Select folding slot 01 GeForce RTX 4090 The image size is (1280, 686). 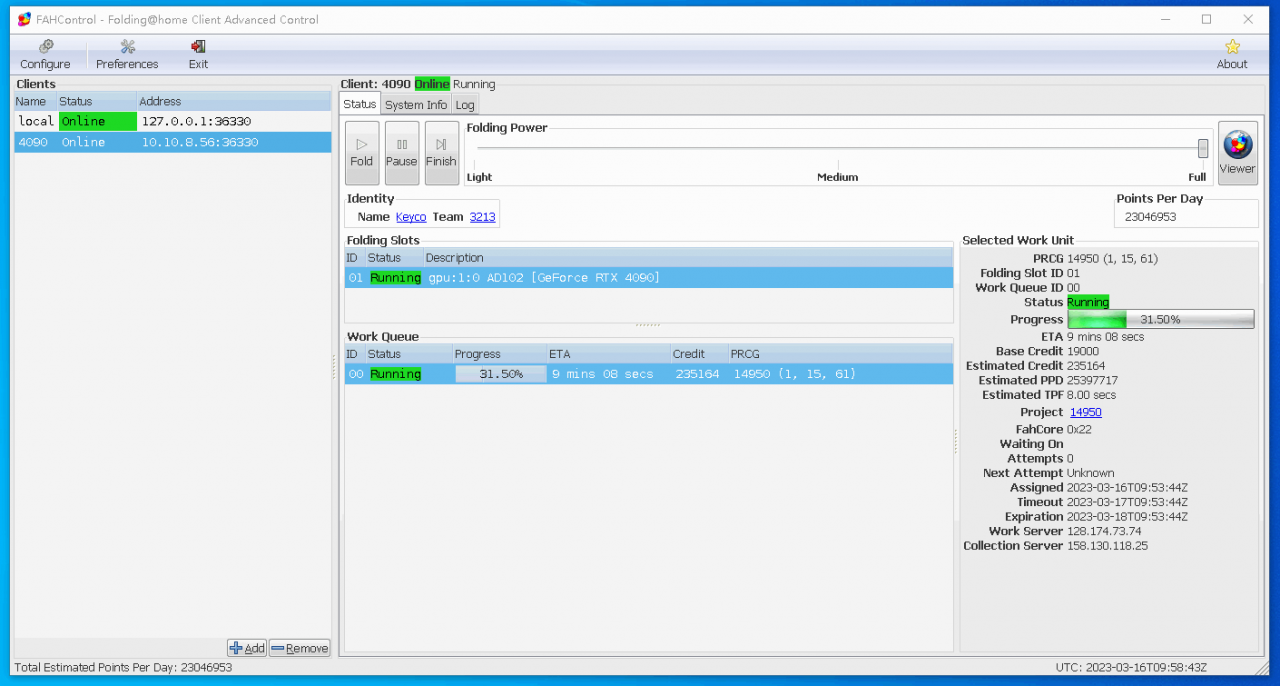(649, 277)
